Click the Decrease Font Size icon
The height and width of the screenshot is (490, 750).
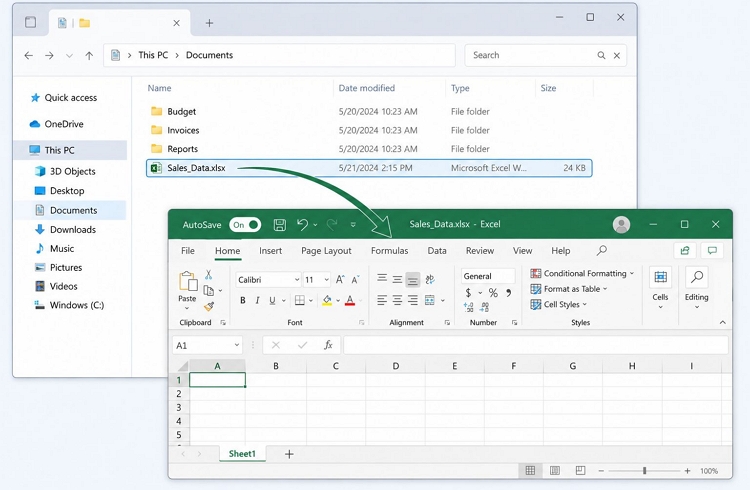[355, 279]
